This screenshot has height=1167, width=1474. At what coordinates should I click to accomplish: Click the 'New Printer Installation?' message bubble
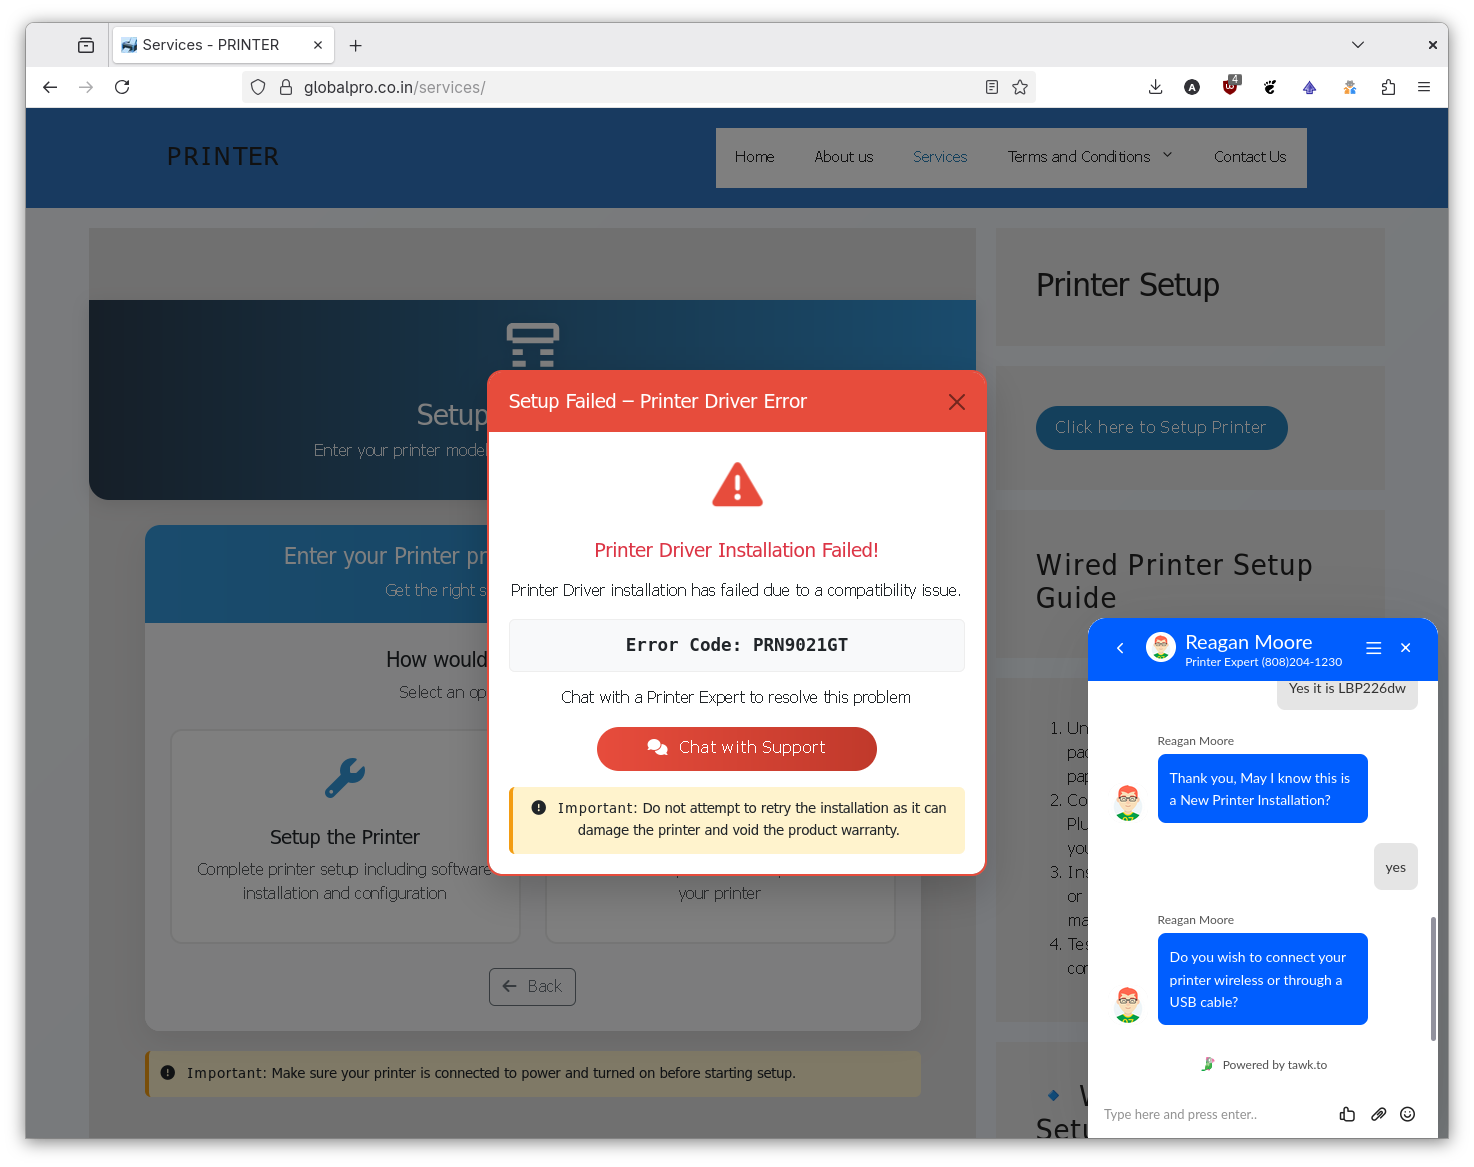1262,789
